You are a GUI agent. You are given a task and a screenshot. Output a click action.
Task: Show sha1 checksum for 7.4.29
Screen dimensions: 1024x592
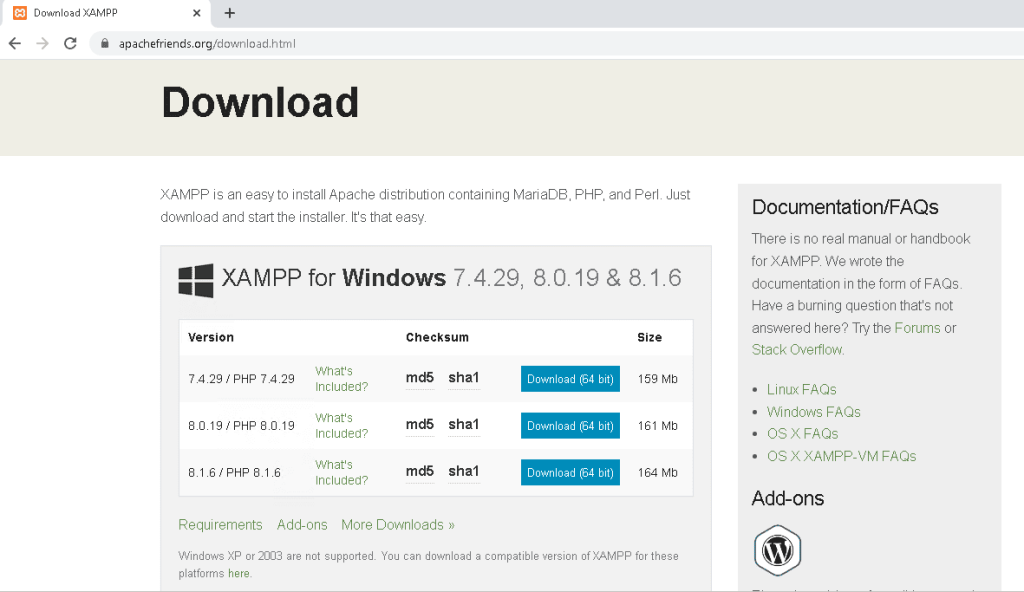[464, 378]
